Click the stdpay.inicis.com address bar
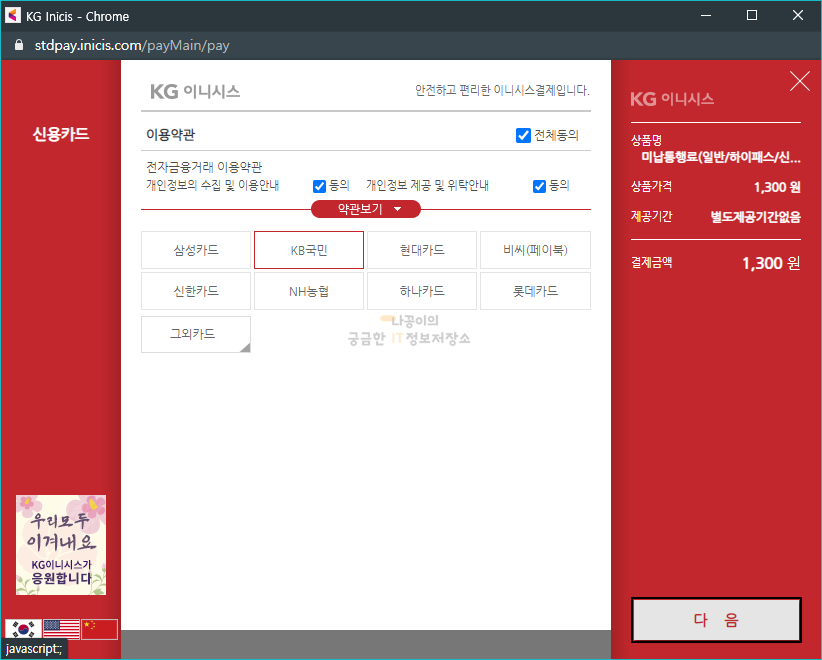The image size is (822, 660). coord(132,45)
